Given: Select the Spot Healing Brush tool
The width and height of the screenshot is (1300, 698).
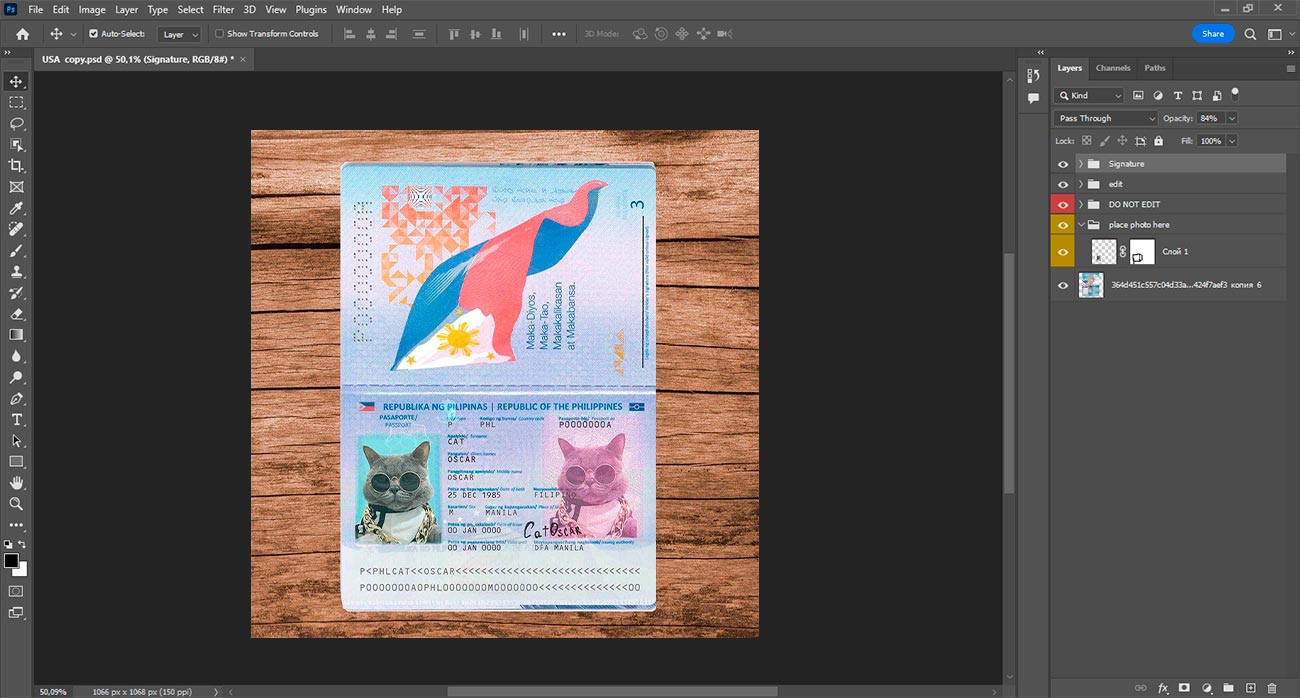Looking at the screenshot, I should pyautogui.click(x=16, y=229).
